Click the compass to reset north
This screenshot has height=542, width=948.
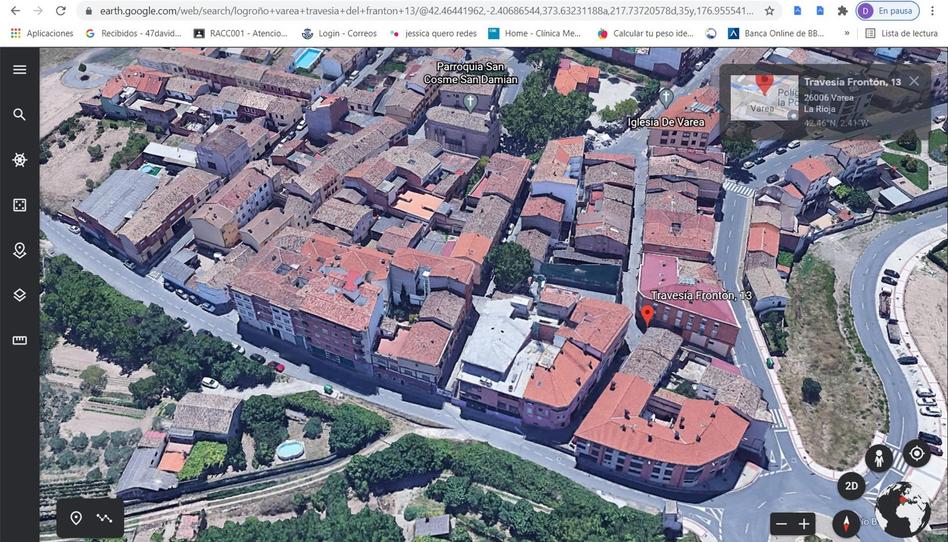point(846,523)
